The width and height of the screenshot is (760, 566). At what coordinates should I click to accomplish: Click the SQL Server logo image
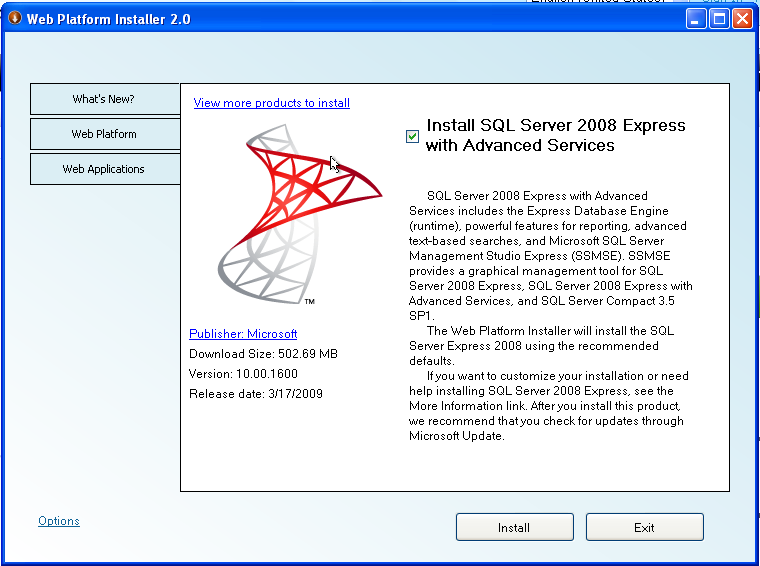click(x=300, y=214)
